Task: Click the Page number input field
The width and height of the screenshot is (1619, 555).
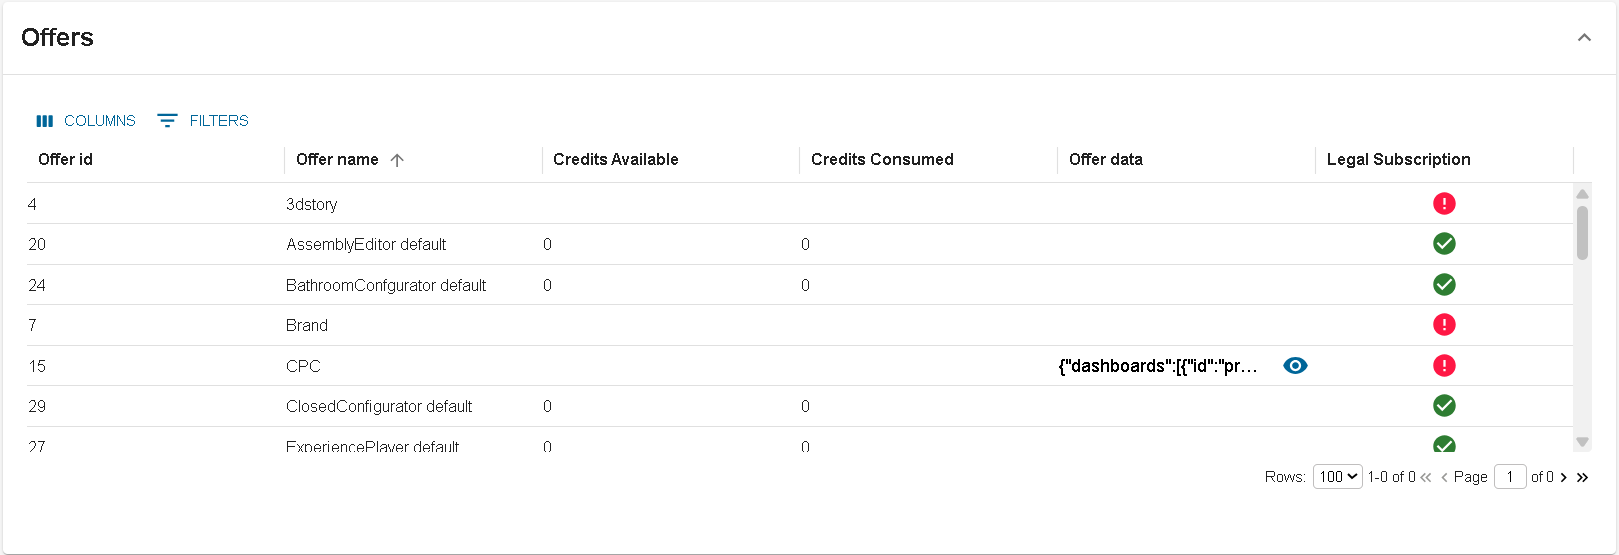Action: point(1510,477)
